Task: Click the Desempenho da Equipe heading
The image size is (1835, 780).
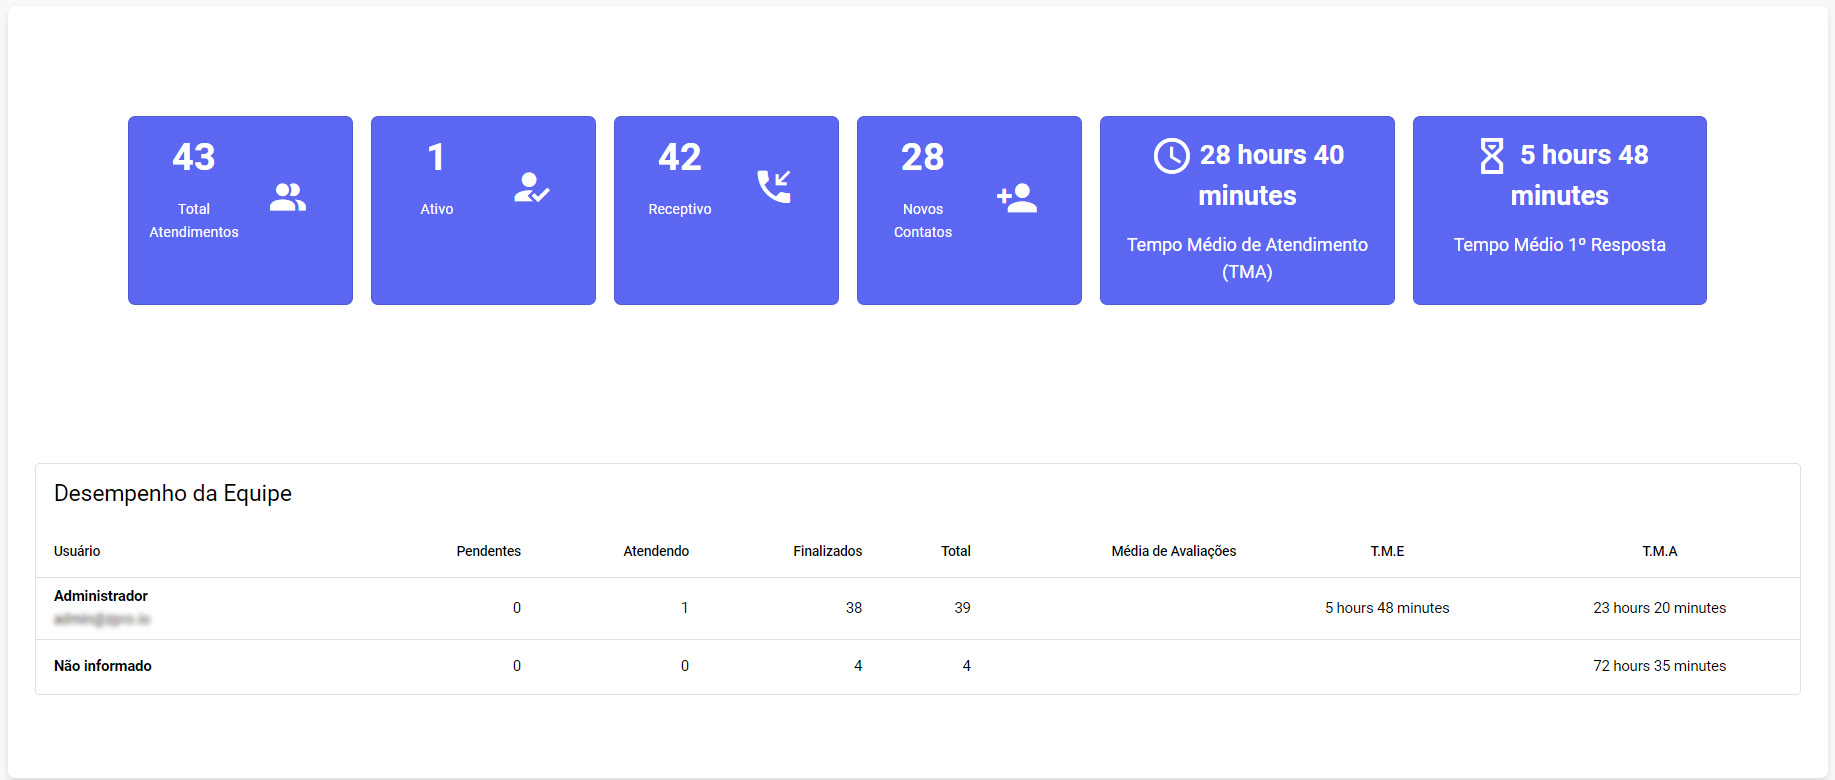Action: click(x=173, y=493)
